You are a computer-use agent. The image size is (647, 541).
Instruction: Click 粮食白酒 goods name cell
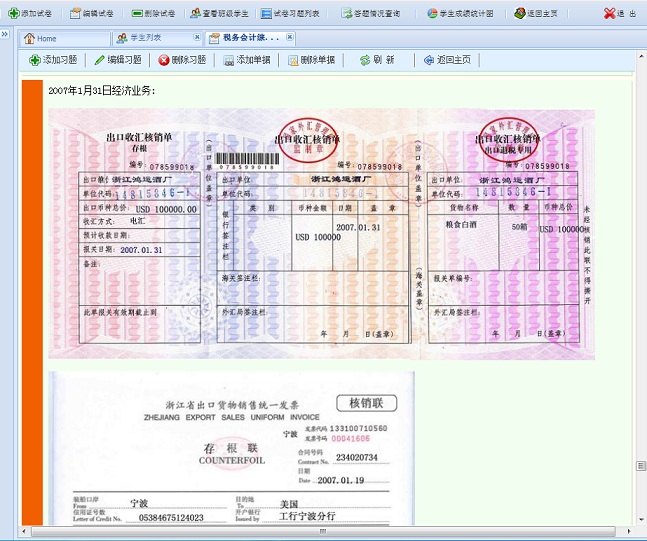(x=461, y=224)
